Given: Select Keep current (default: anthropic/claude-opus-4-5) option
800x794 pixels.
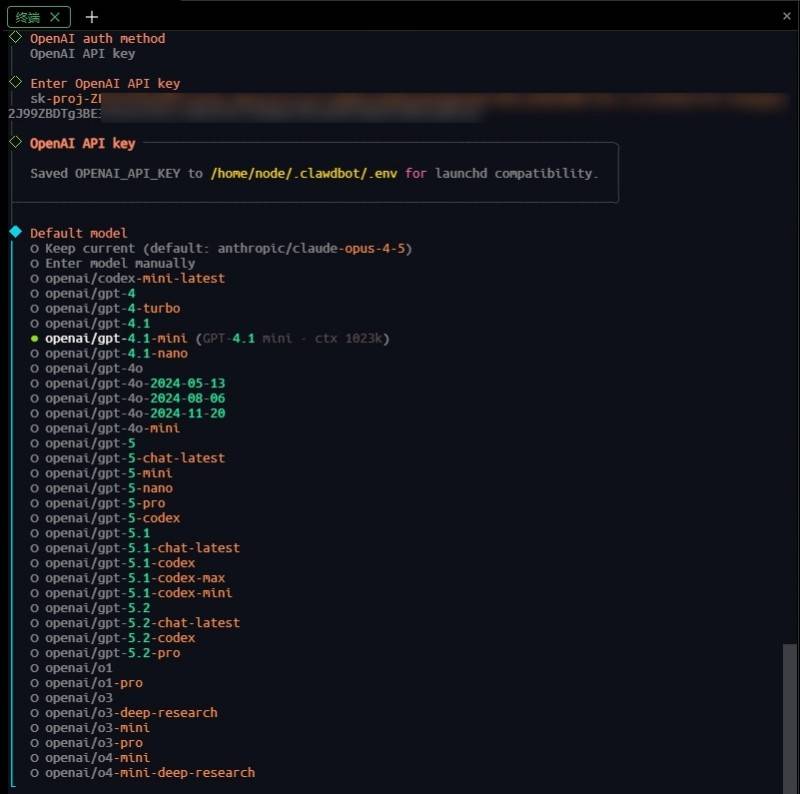Looking at the screenshot, I should 221,249.
